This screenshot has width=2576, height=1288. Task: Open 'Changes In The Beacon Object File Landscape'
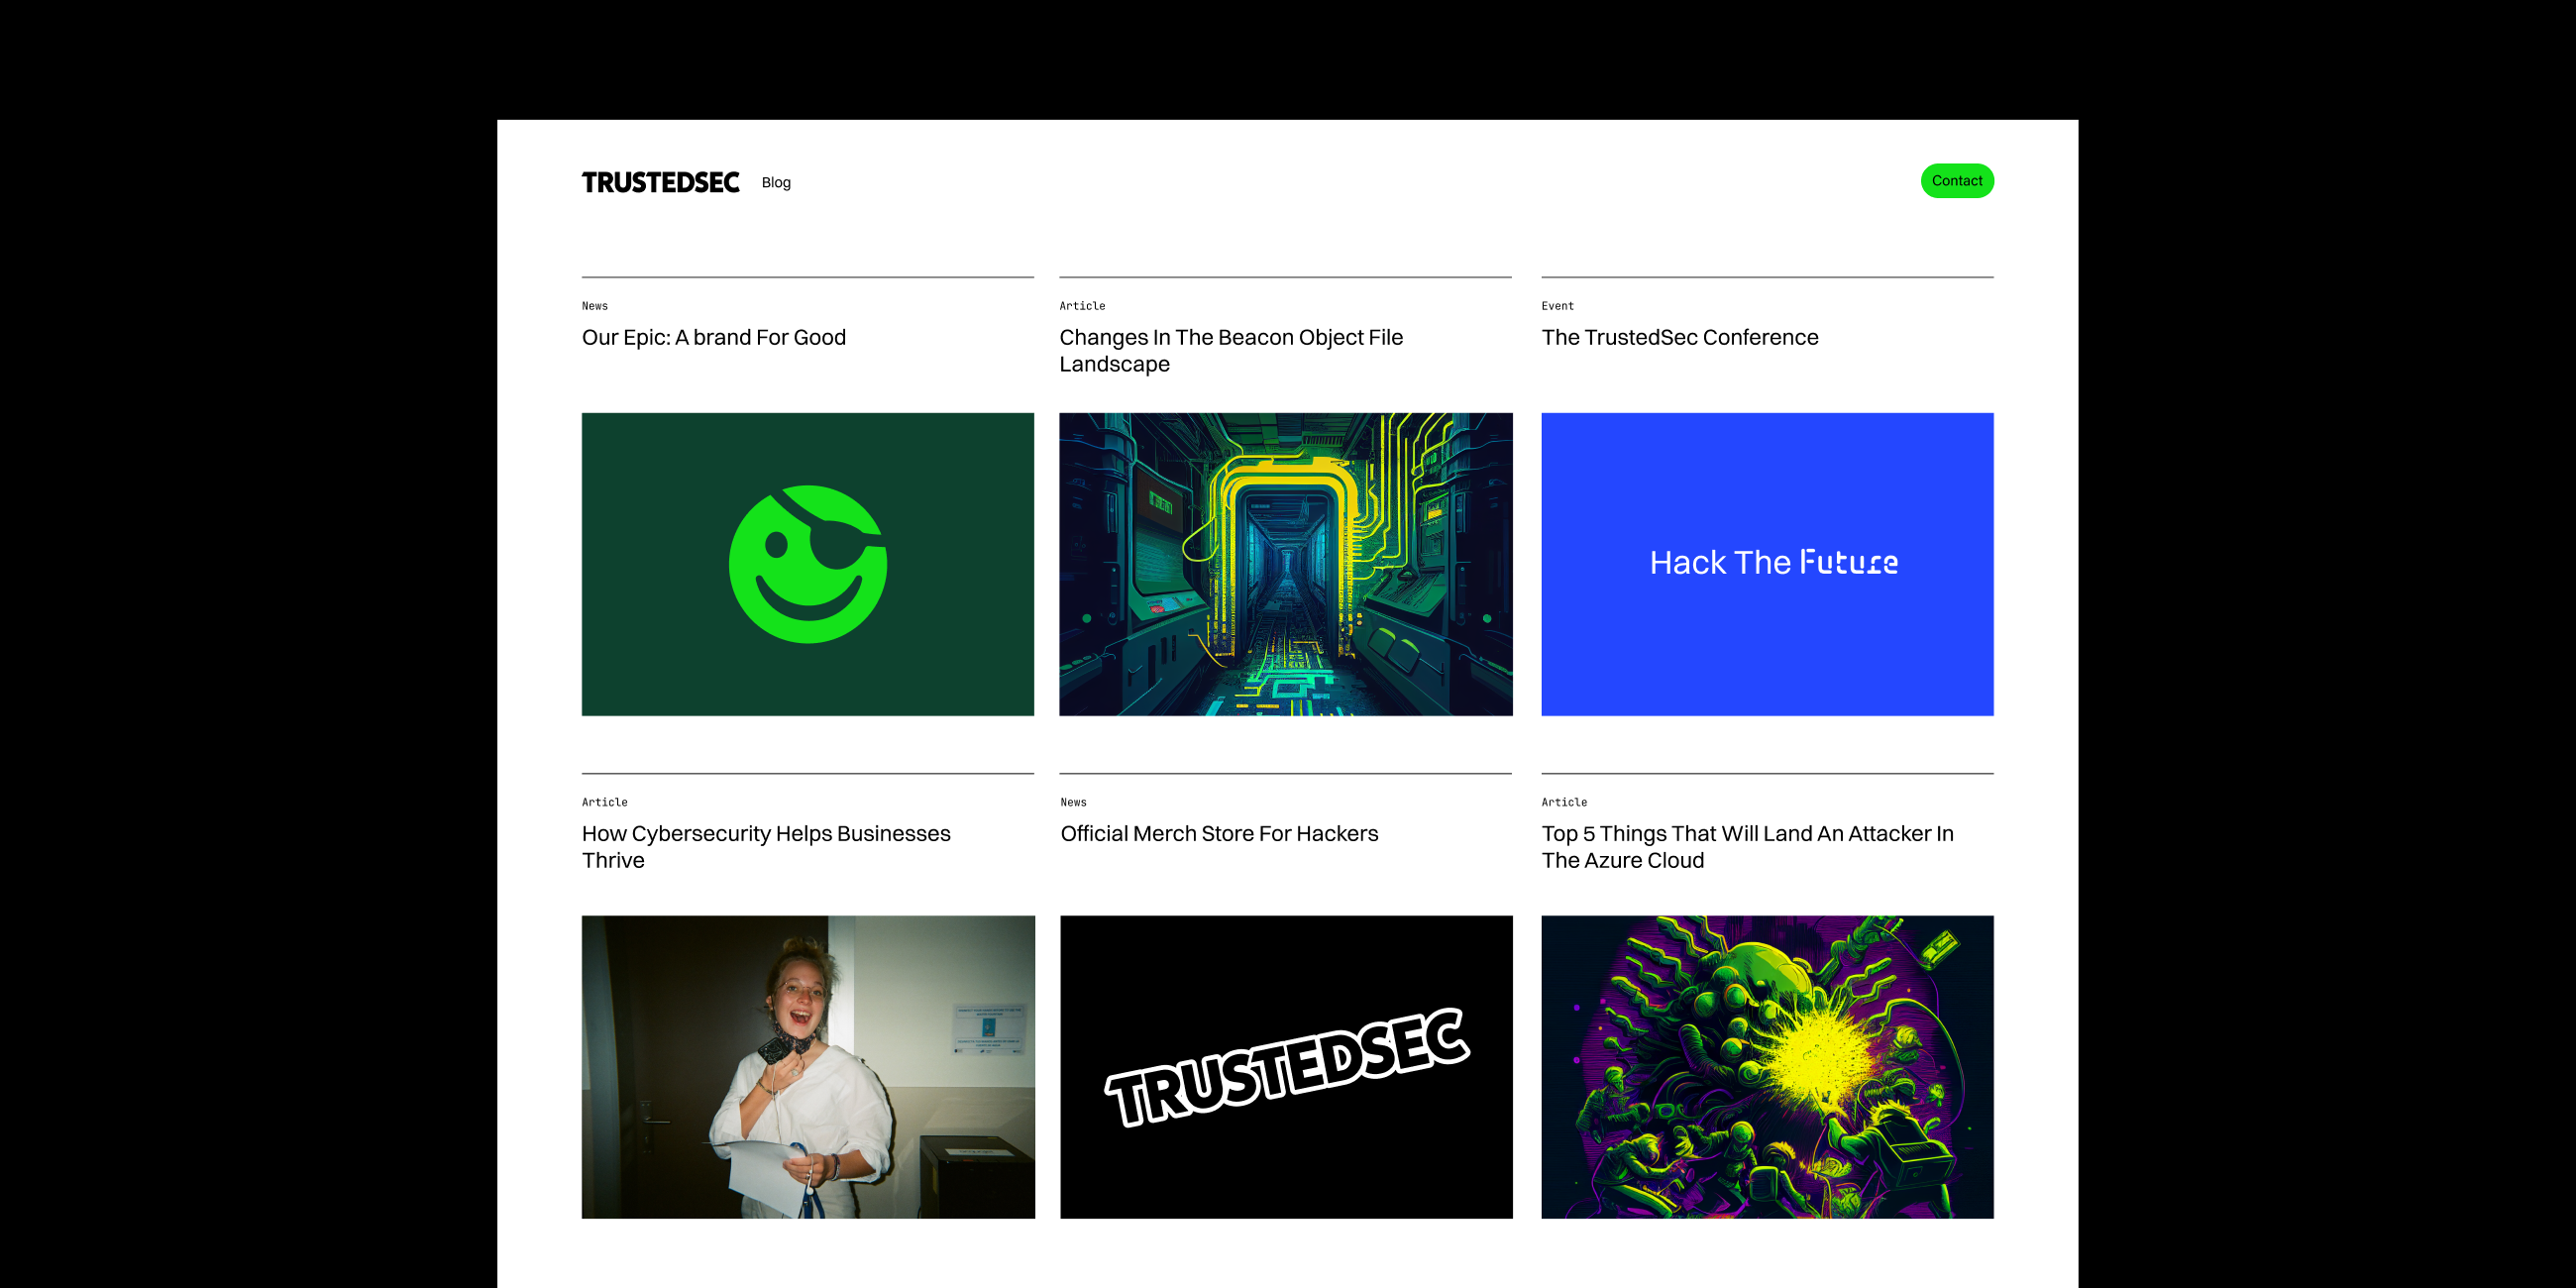tap(1231, 350)
